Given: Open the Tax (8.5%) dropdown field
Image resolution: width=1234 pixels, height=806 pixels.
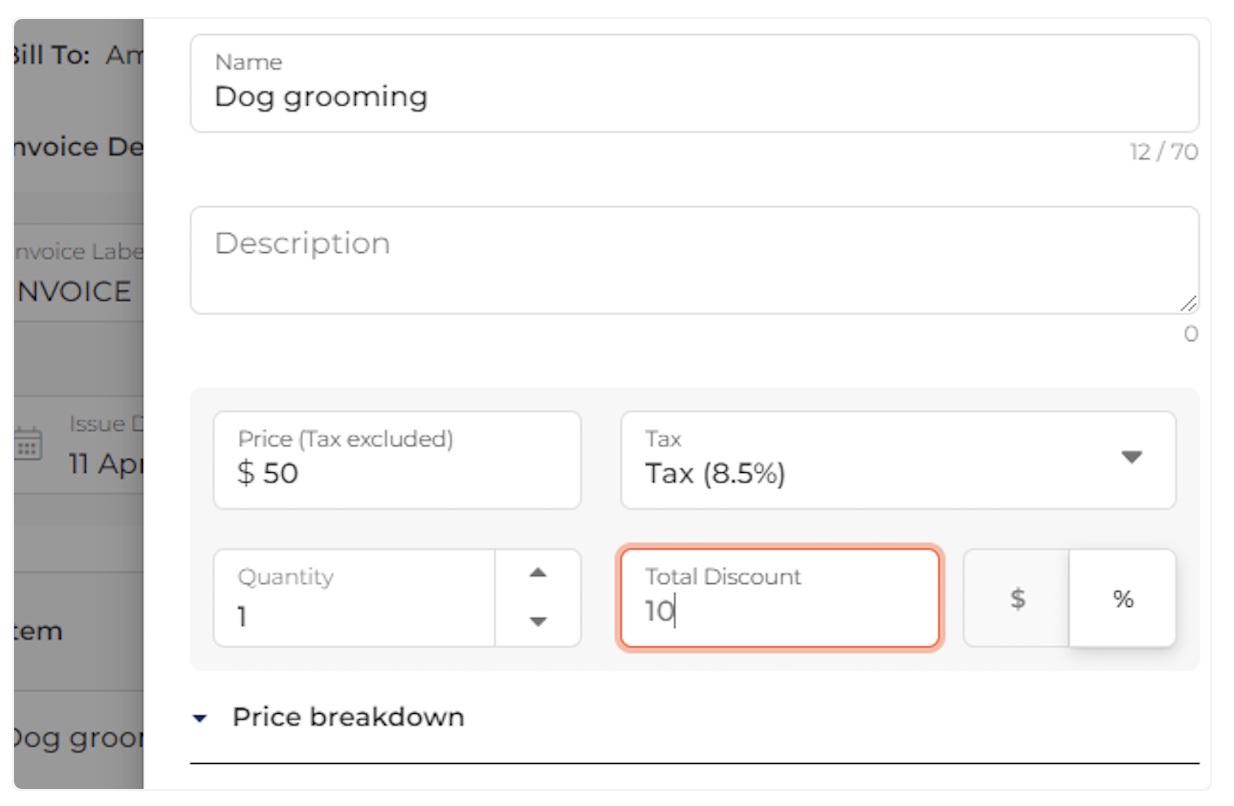Looking at the screenshot, I should [x=898, y=460].
